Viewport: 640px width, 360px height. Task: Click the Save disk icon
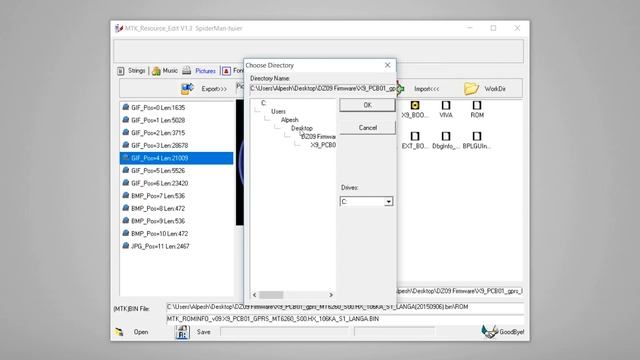(x=182, y=332)
